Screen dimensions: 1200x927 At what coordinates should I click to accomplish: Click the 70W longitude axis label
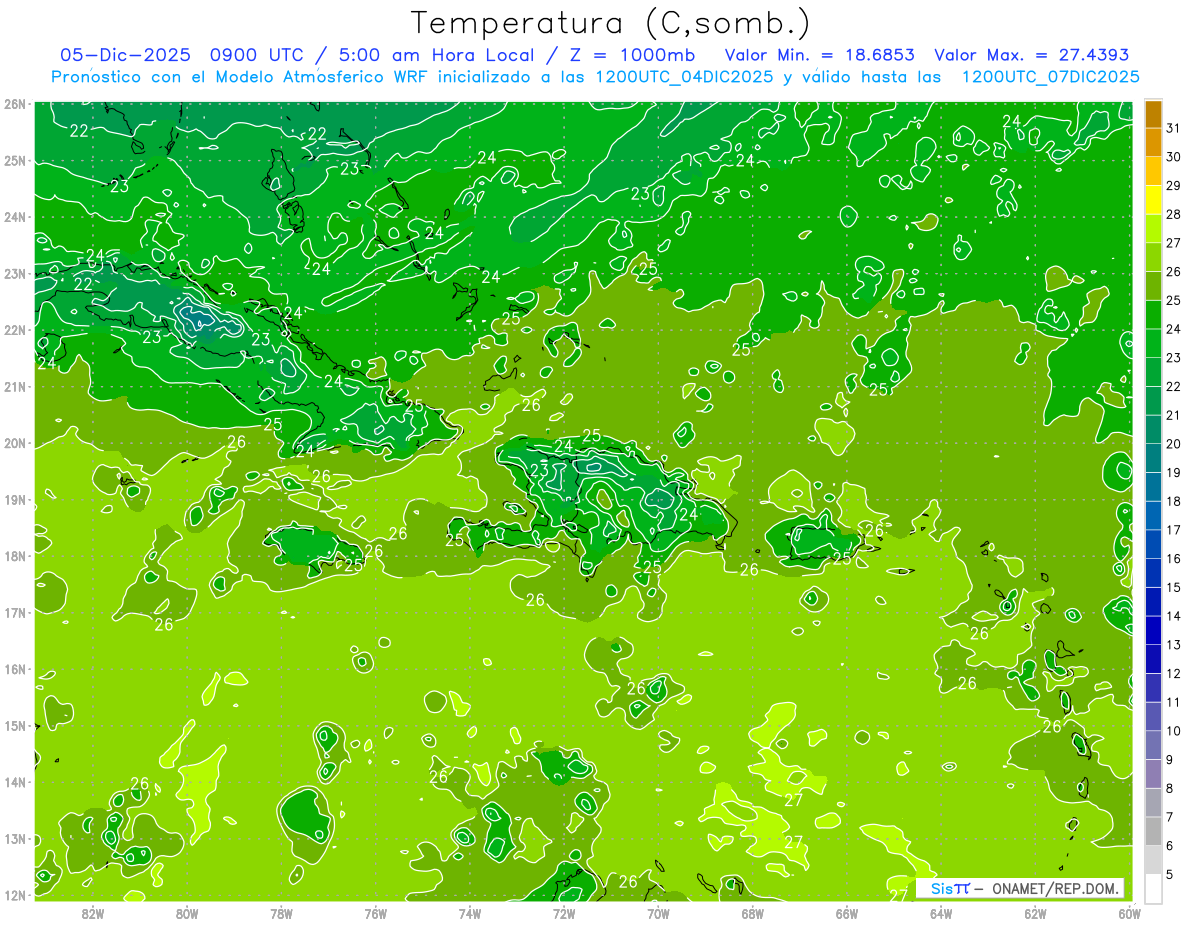[658, 912]
